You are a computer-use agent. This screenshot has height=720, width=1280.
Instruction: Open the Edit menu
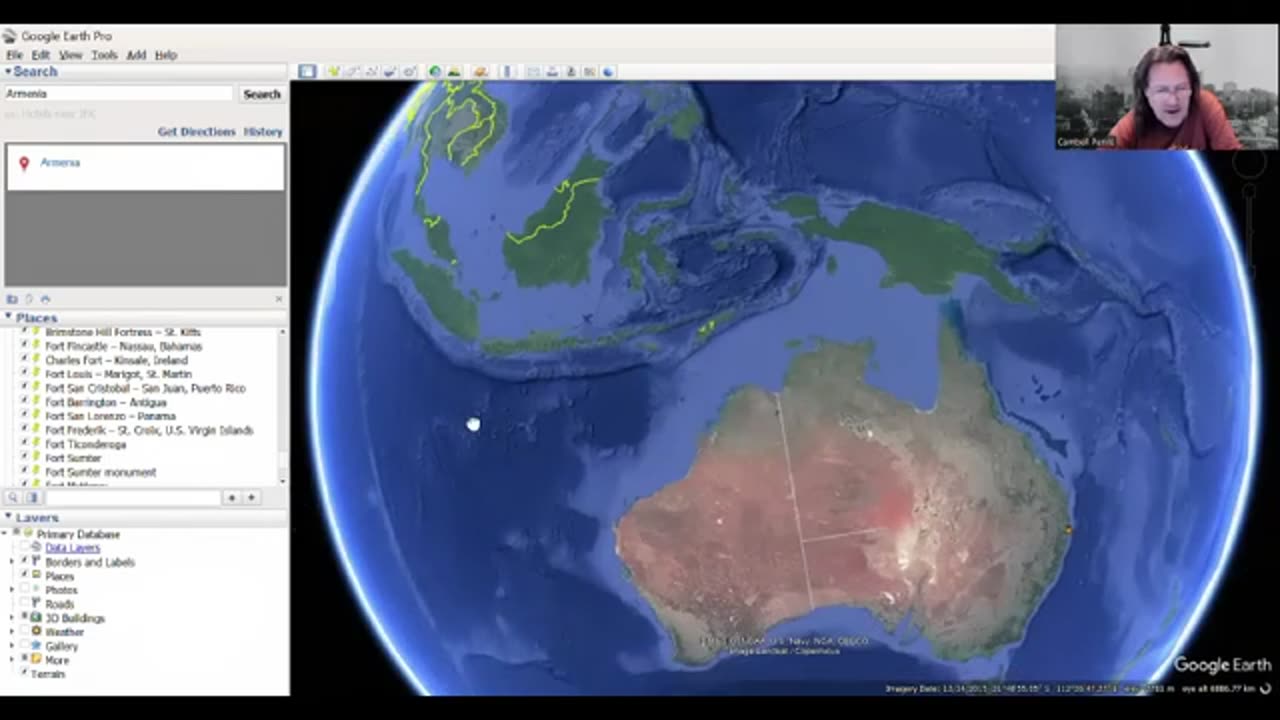click(40, 55)
